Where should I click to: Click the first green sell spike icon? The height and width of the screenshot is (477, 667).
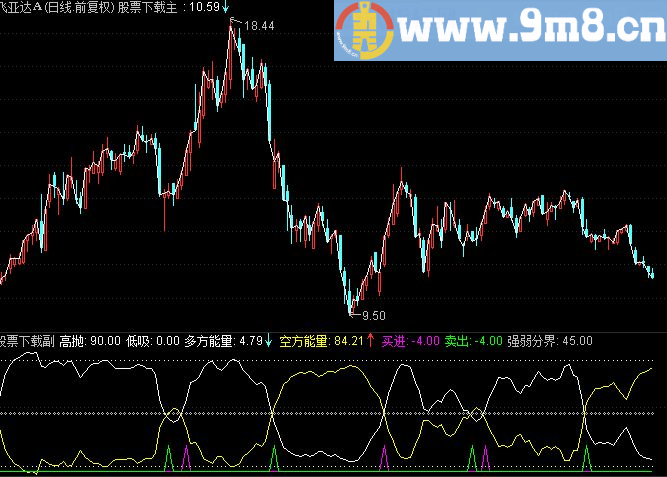169,458
